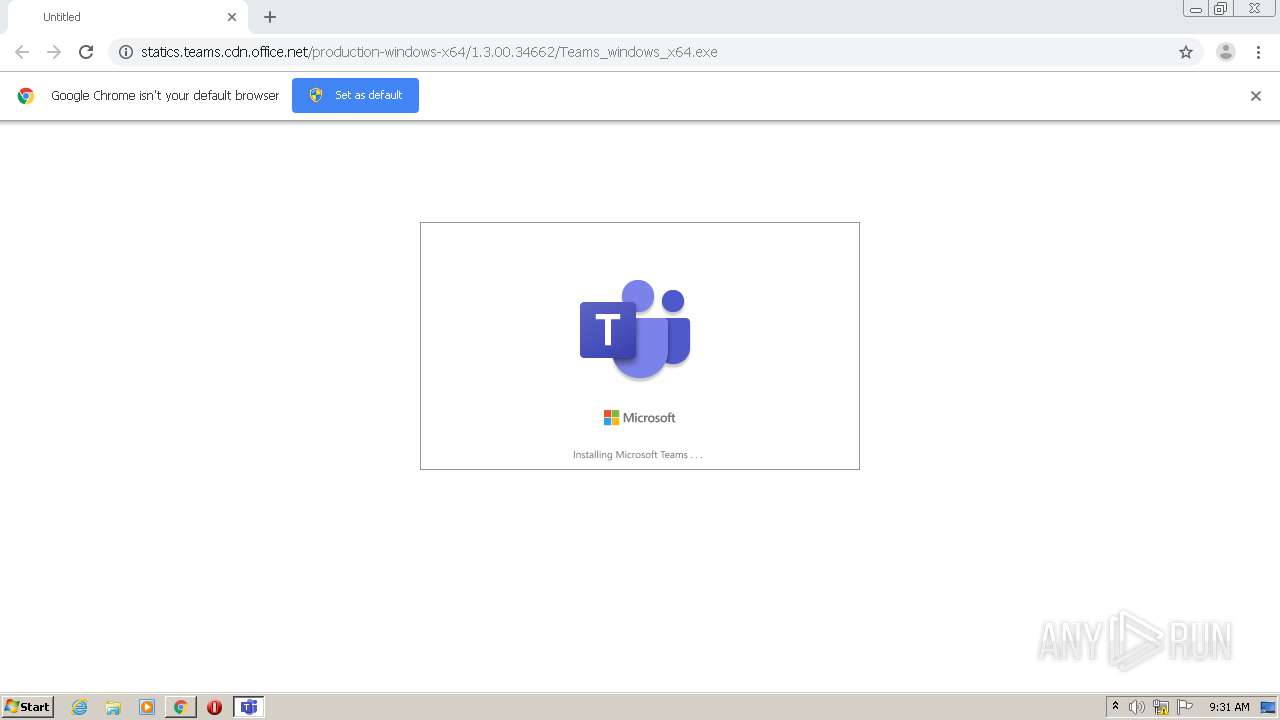The image size is (1280, 720).
Task: Switch to Chrome in the taskbar
Action: pos(181,707)
